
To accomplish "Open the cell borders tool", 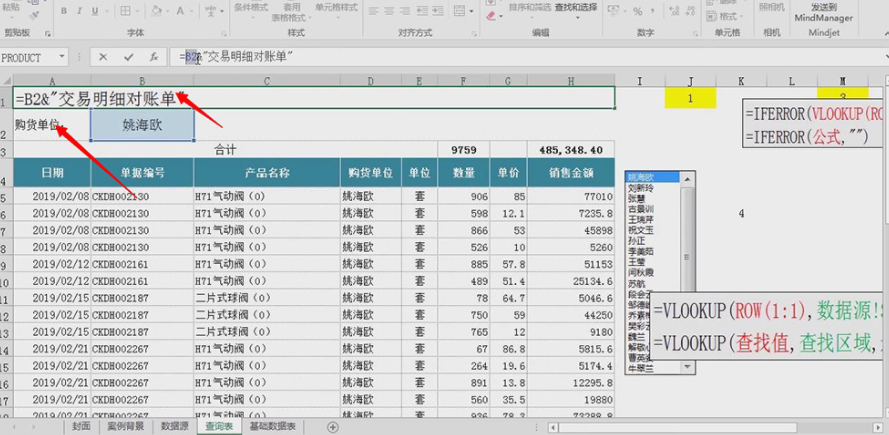I will (125, 11).
